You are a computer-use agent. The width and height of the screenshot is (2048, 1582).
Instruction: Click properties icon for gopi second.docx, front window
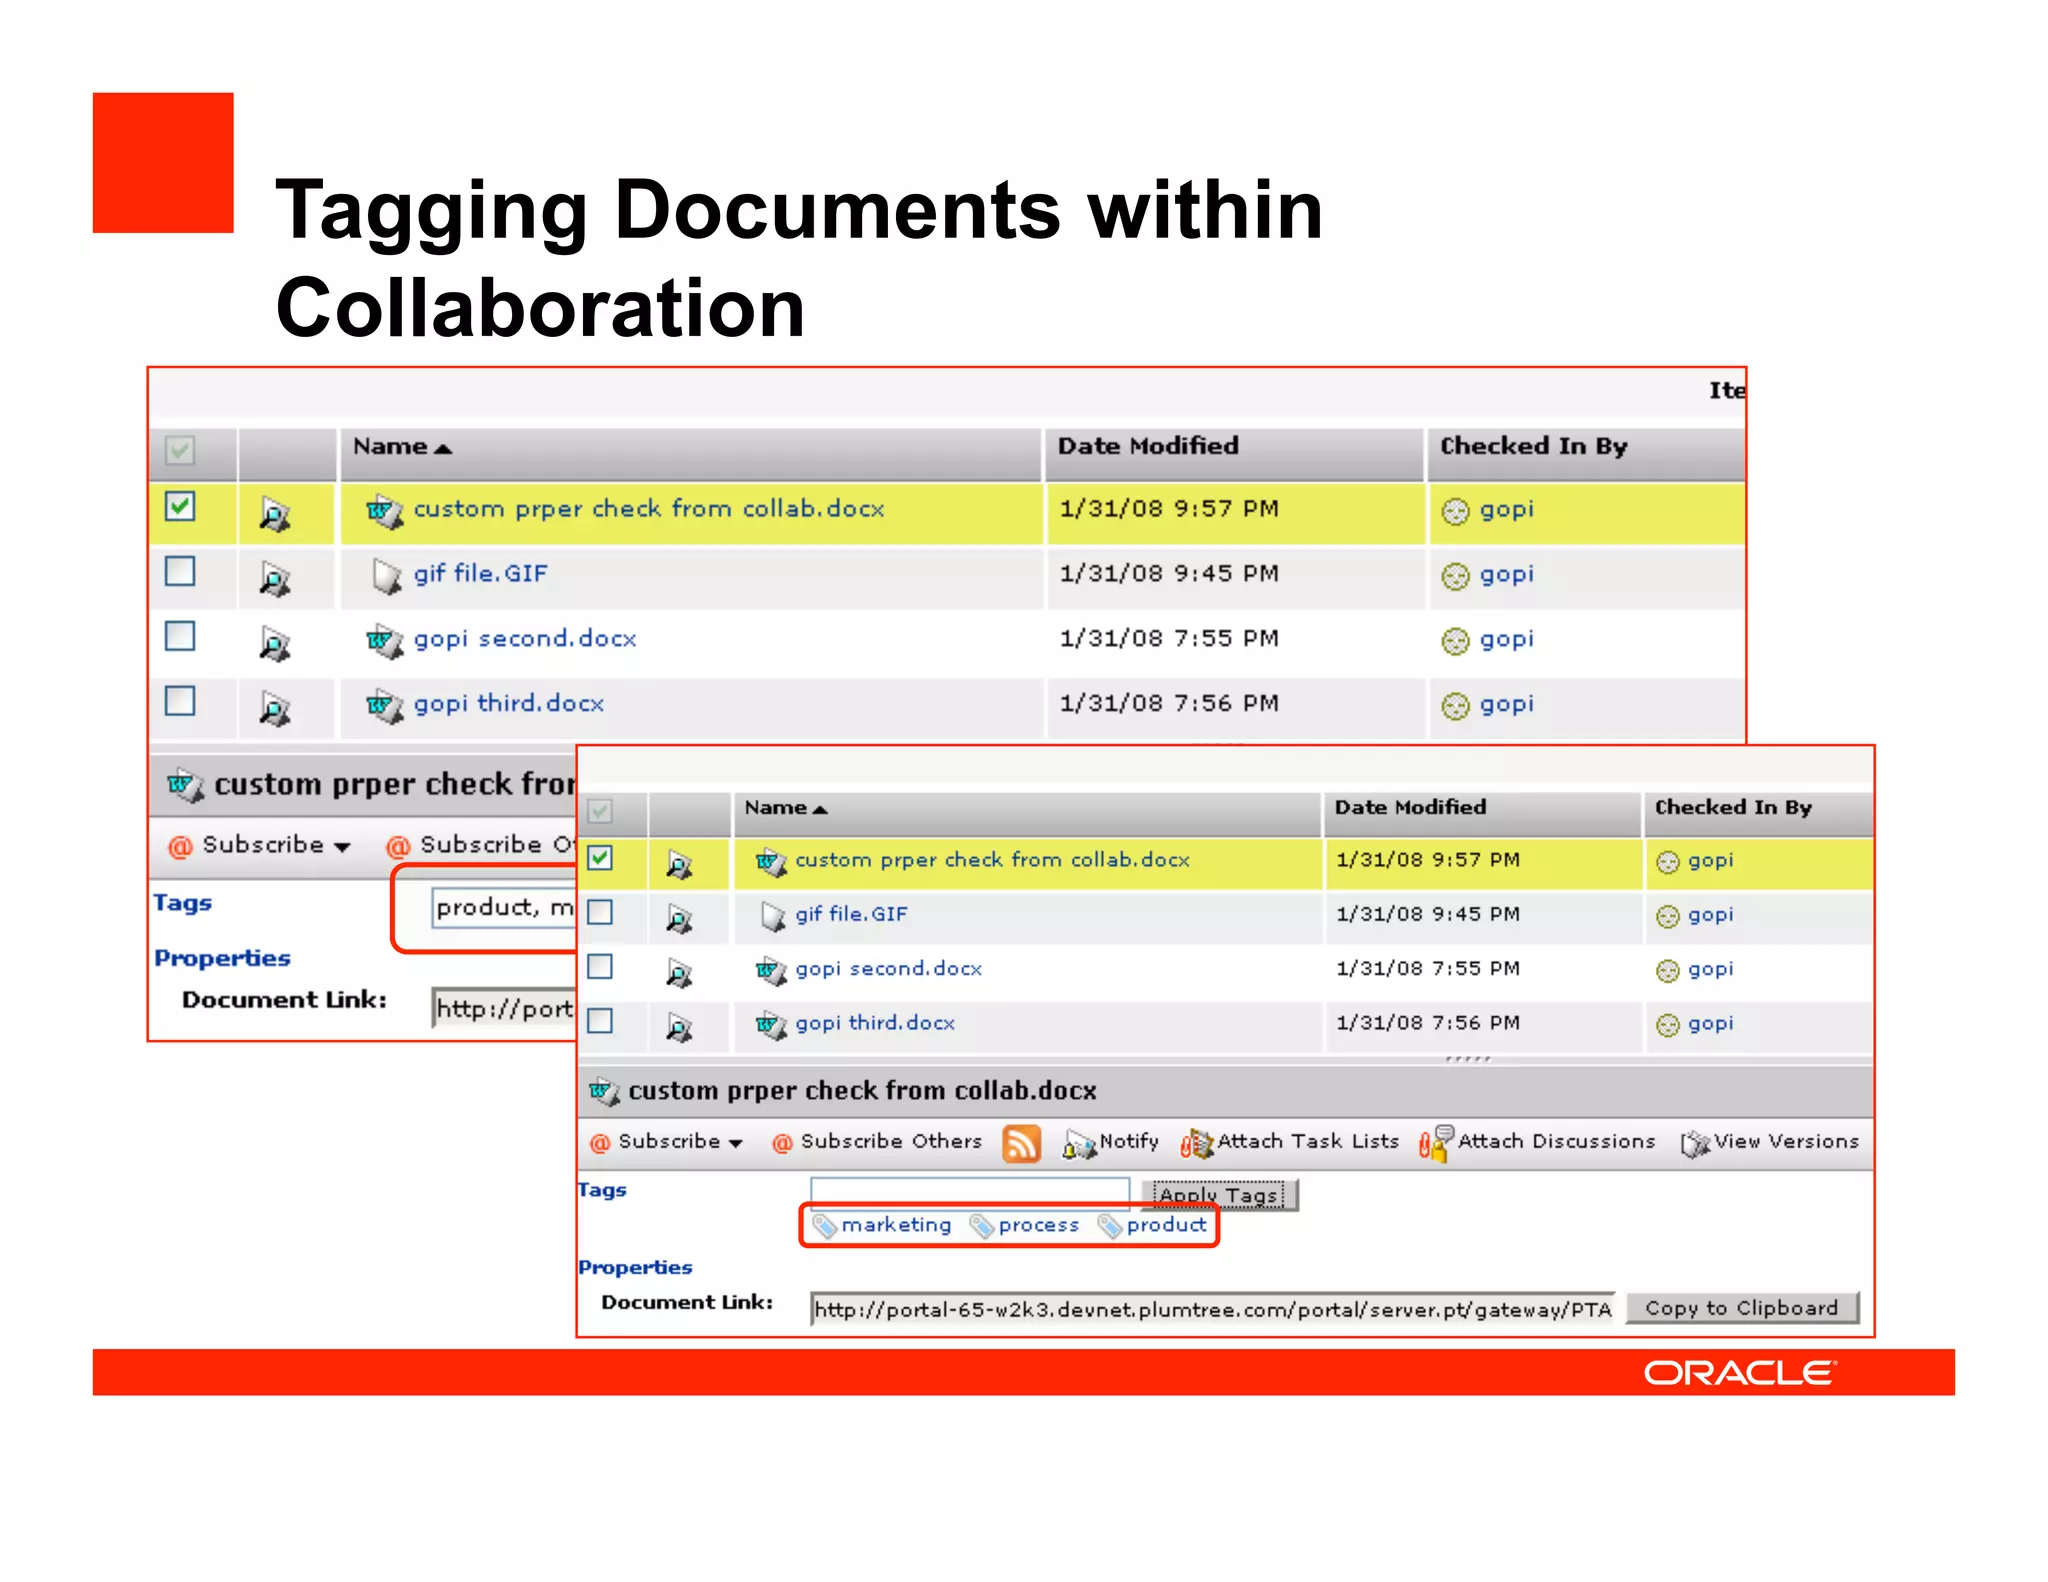(x=679, y=973)
